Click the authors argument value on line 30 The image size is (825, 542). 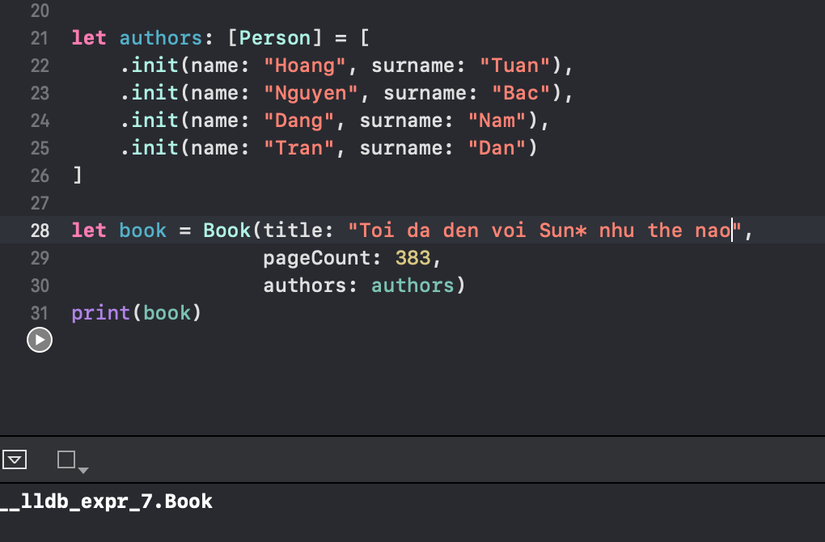(x=412, y=285)
